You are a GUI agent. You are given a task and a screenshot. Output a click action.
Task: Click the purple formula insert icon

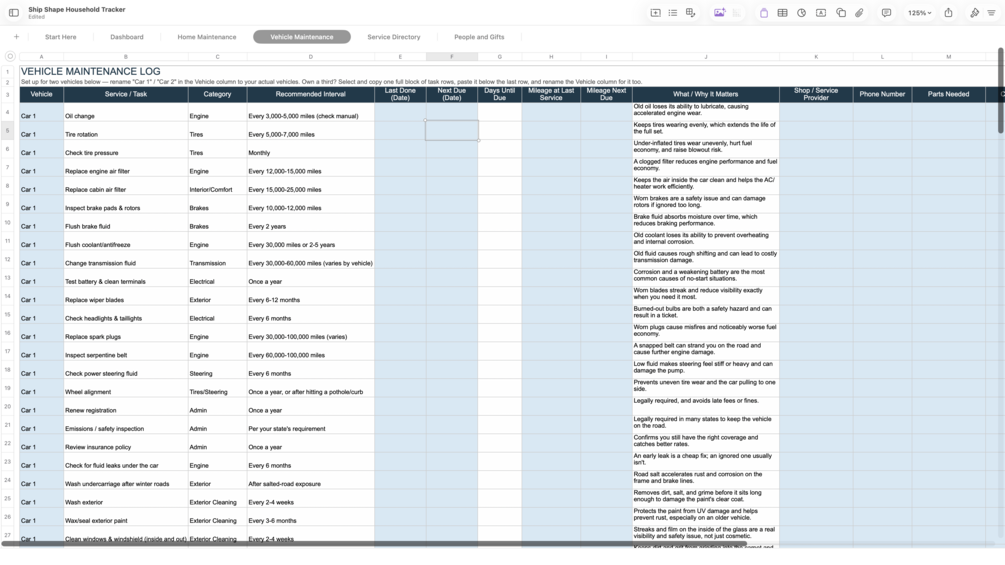tap(763, 13)
